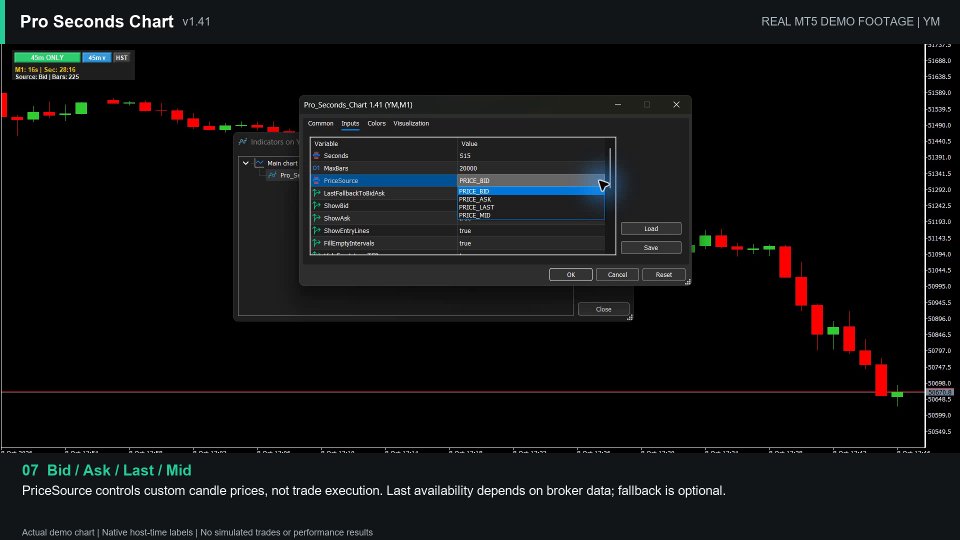Select Main chart in Indicators tree
This screenshot has width=960, height=540.
click(282, 163)
